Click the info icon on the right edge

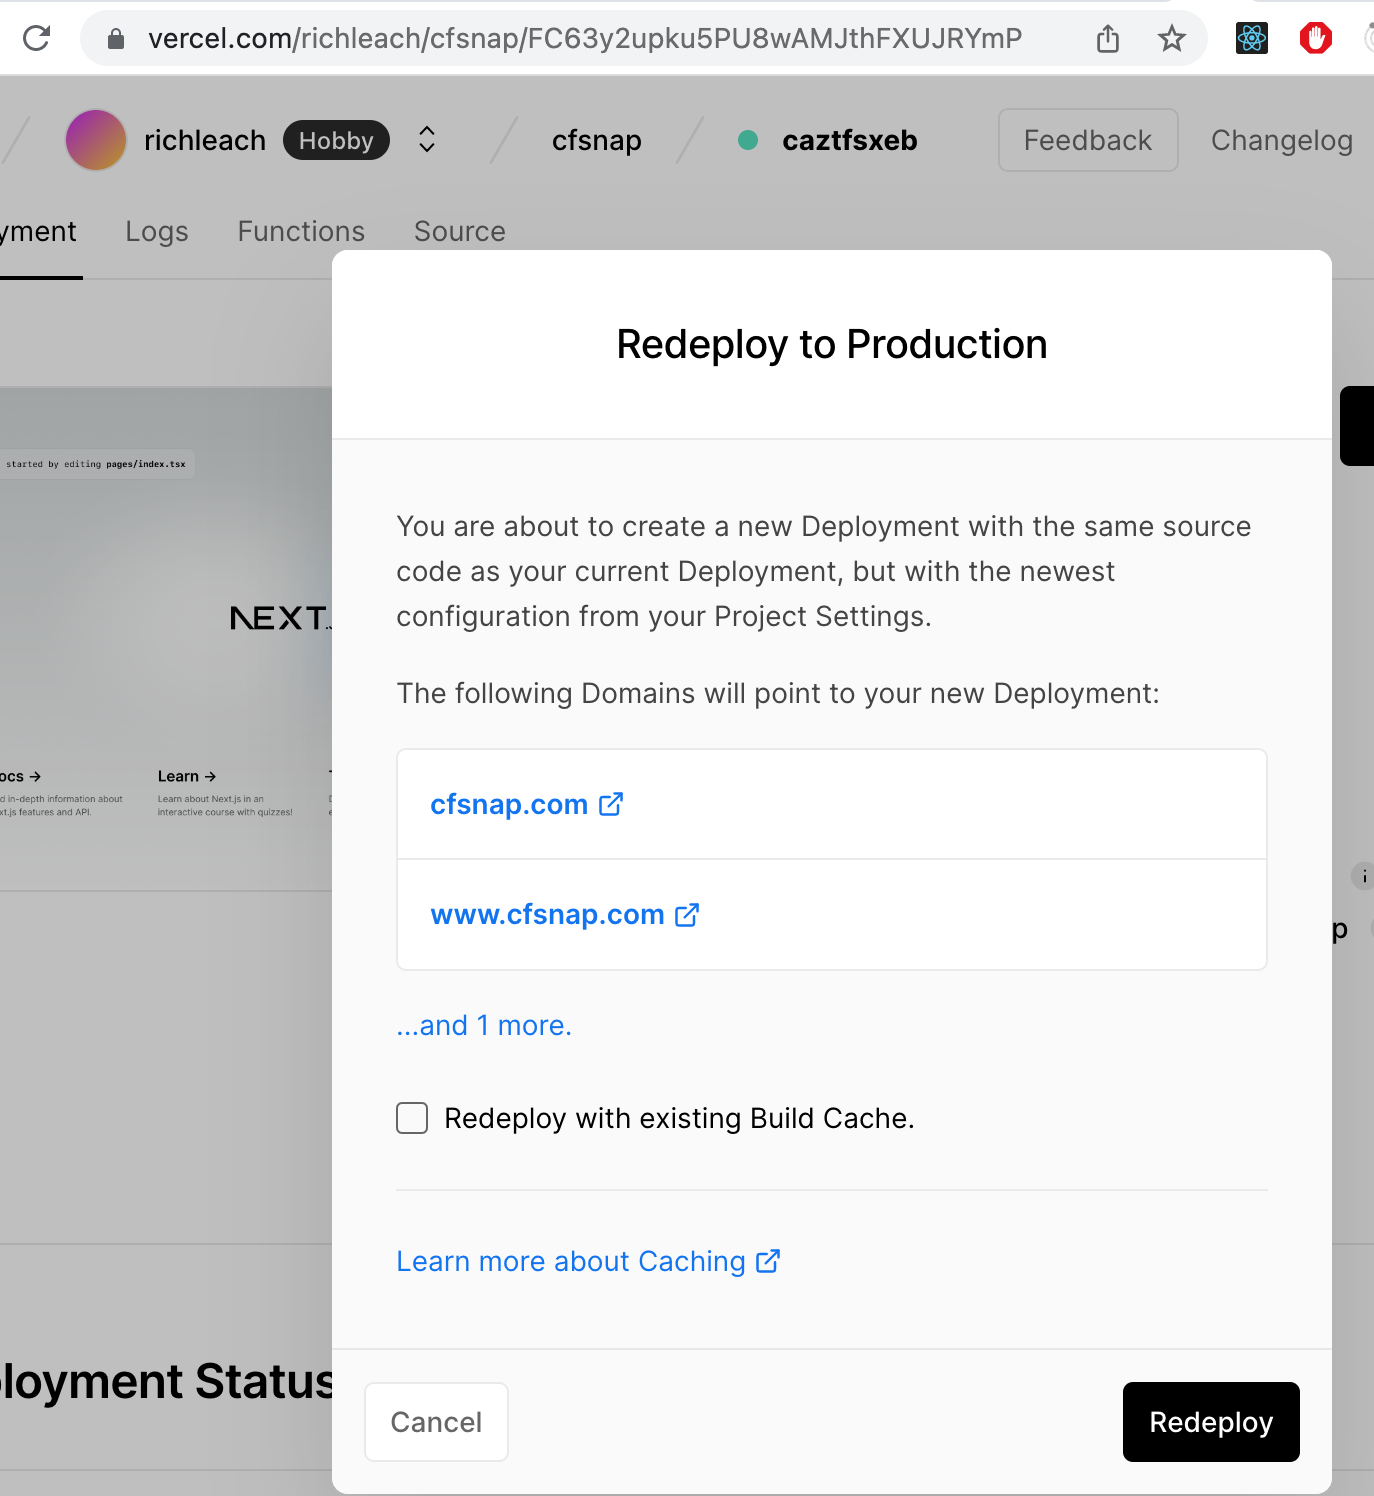[1364, 876]
